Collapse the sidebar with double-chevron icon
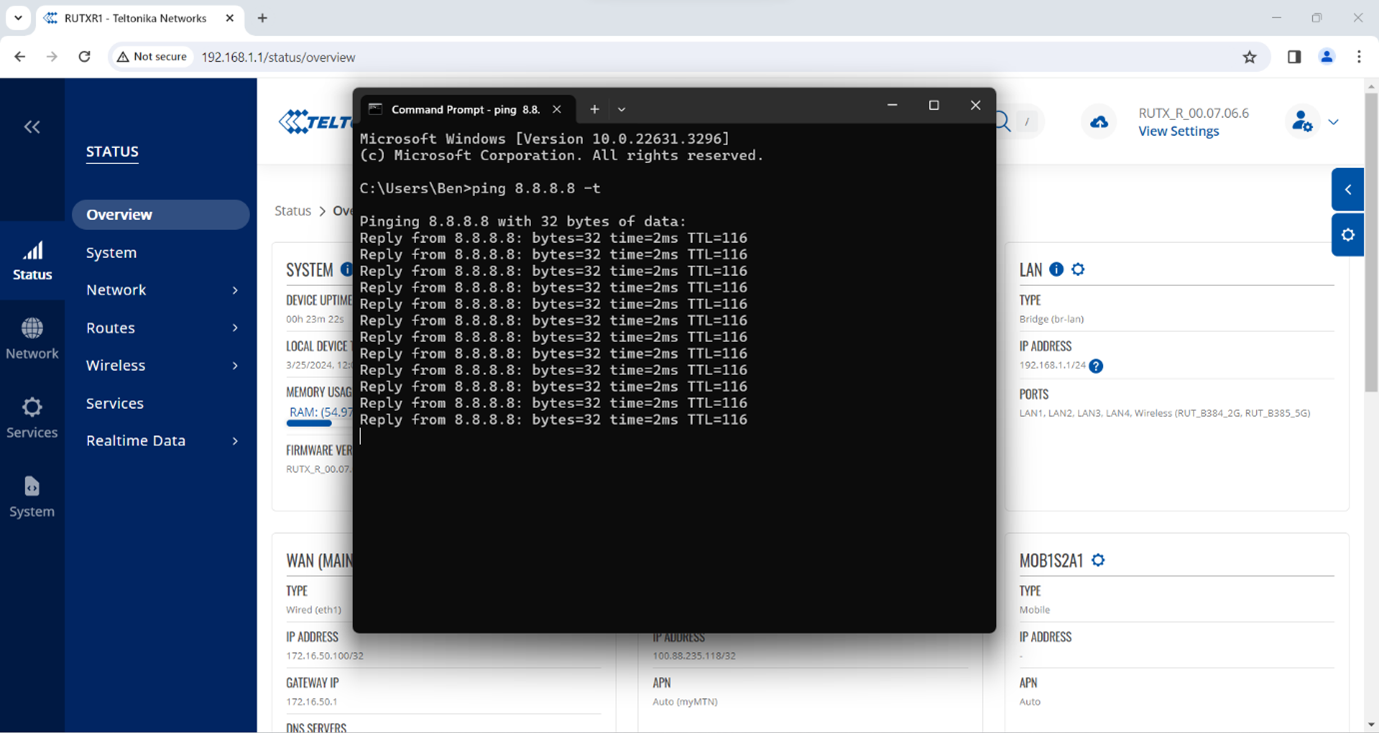Viewport: 1379px width, 733px height. pos(32,127)
